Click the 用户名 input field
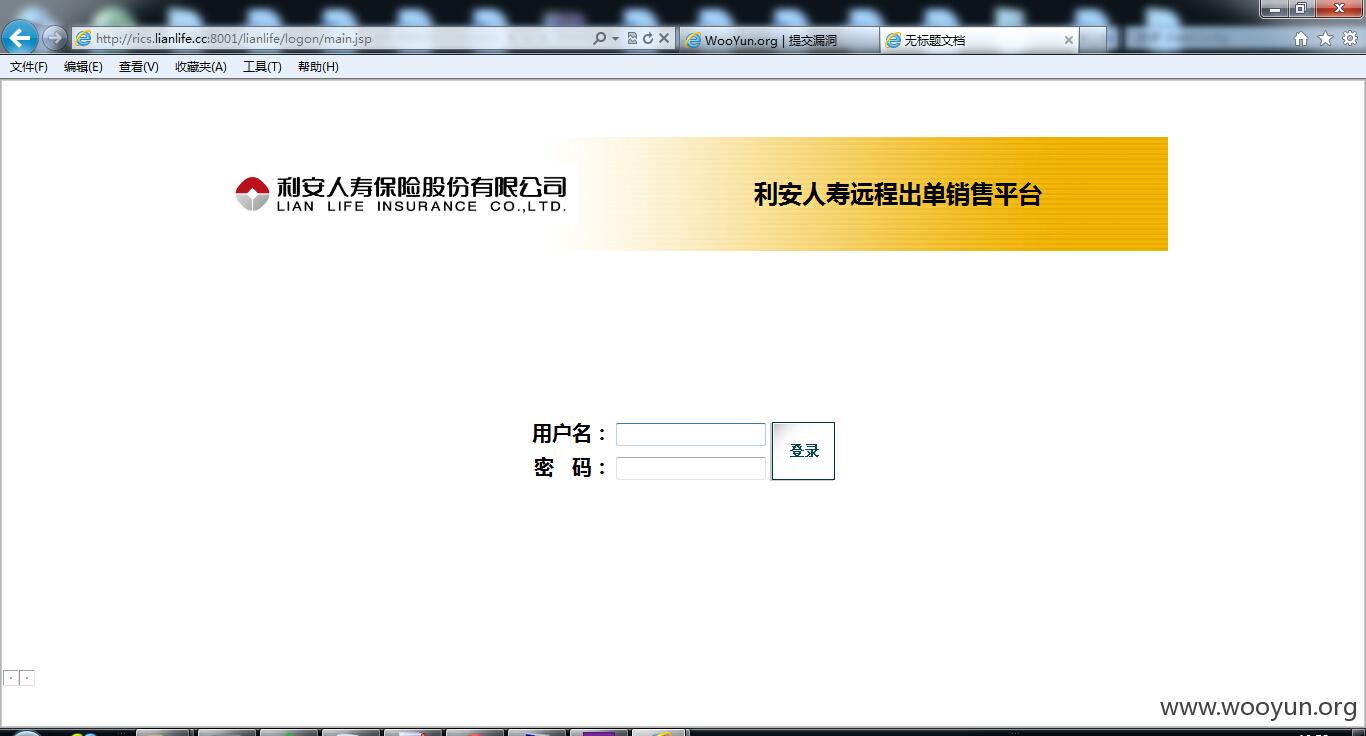 (x=691, y=434)
